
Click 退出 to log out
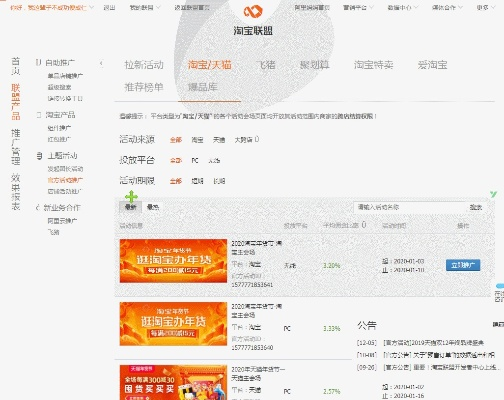click(x=109, y=7)
